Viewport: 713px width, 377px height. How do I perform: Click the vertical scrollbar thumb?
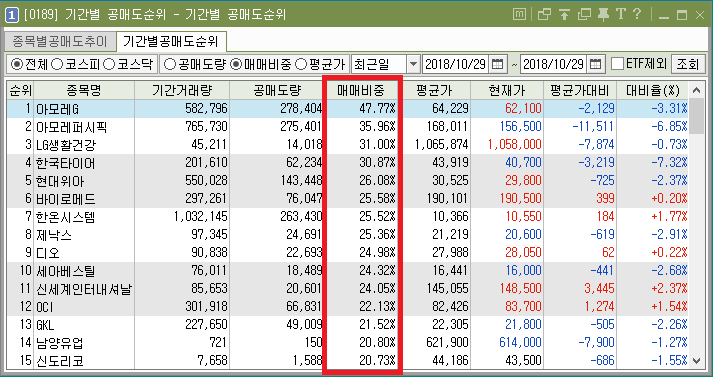pos(697,117)
